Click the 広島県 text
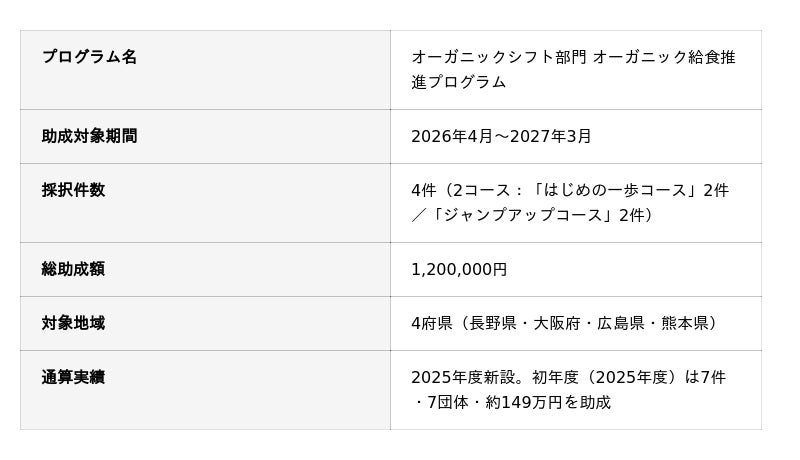The height and width of the screenshot is (460, 800). pyautogui.click(x=617, y=323)
